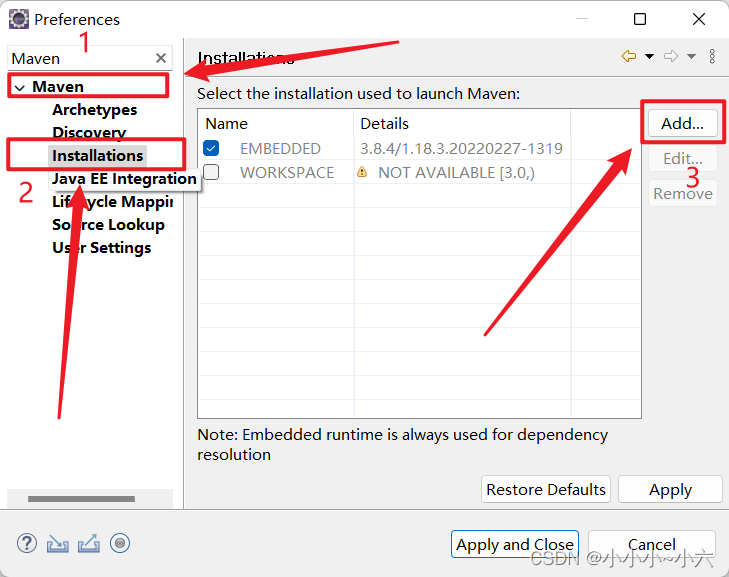This screenshot has height=577, width=729.
Task: Select Installations in the tree
Action: pyautogui.click(x=98, y=156)
